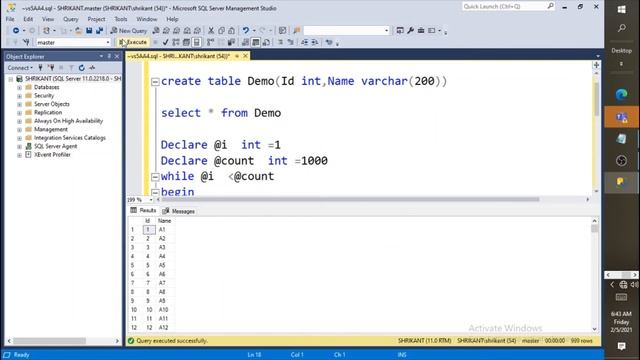Viewport: 640px width, 360px height.
Task: Select the XEvent Profiler tree item
Action: point(52,155)
